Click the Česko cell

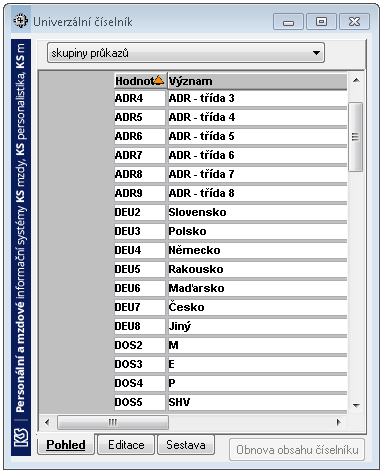[257, 307]
